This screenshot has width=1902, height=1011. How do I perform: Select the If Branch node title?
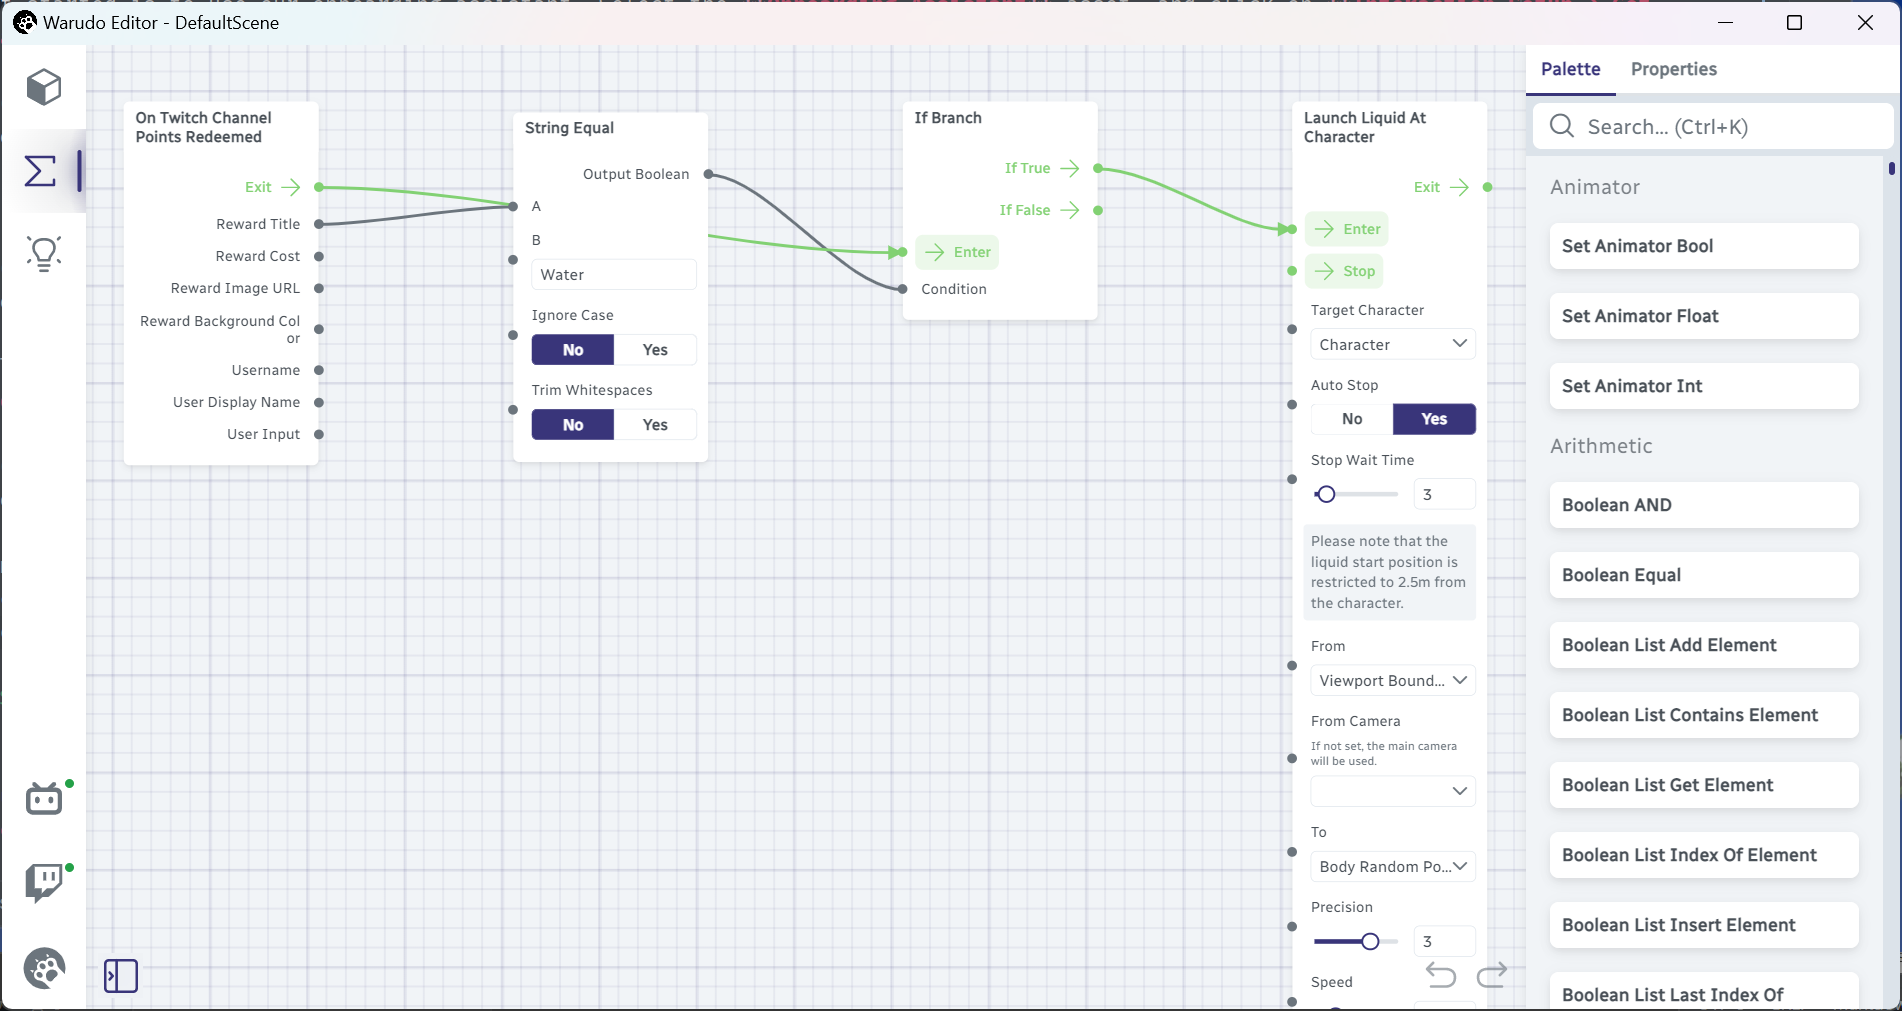tap(948, 118)
